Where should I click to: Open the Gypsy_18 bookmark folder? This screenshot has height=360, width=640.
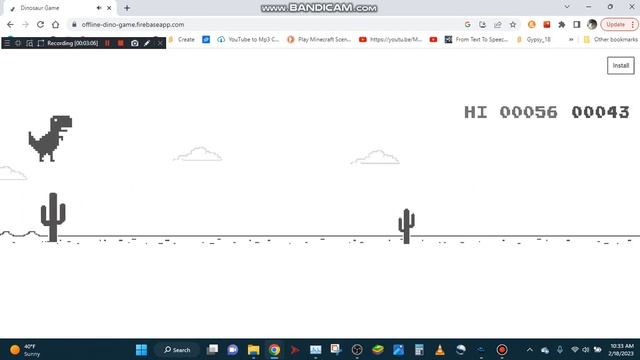coord(533,40)
